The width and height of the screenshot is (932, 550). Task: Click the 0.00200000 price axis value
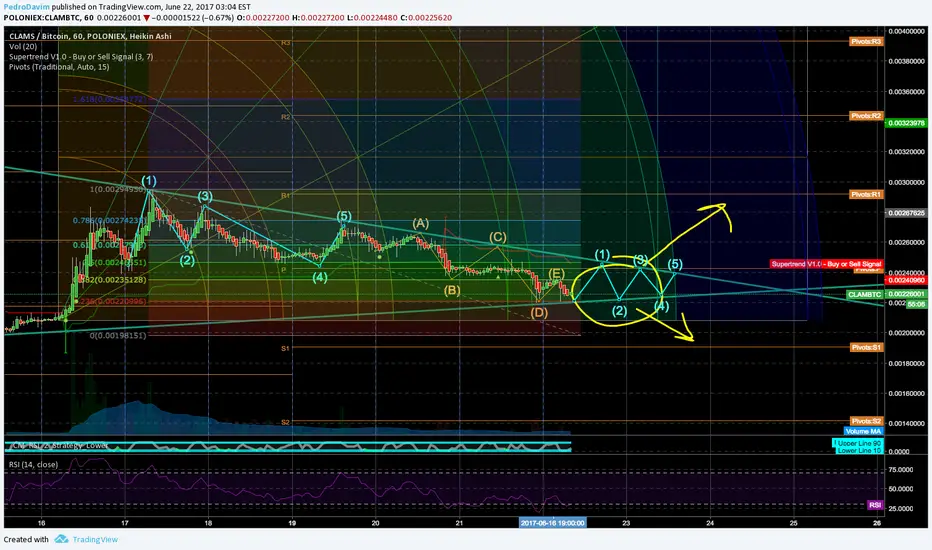[x=906, y=333]
